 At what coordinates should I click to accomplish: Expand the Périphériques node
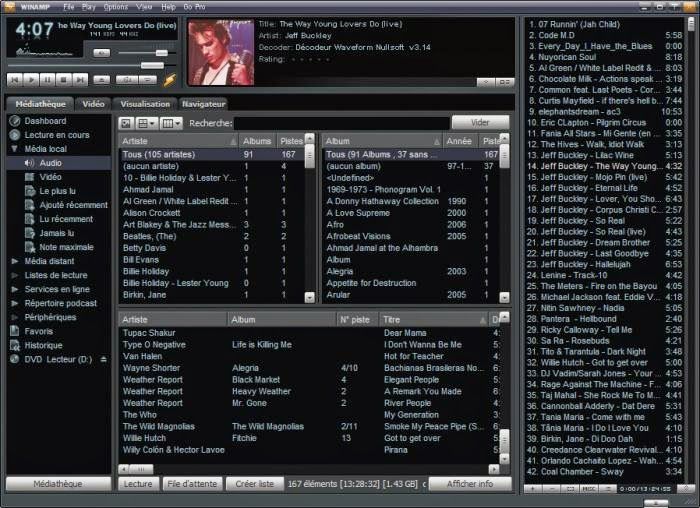(14, 317)
